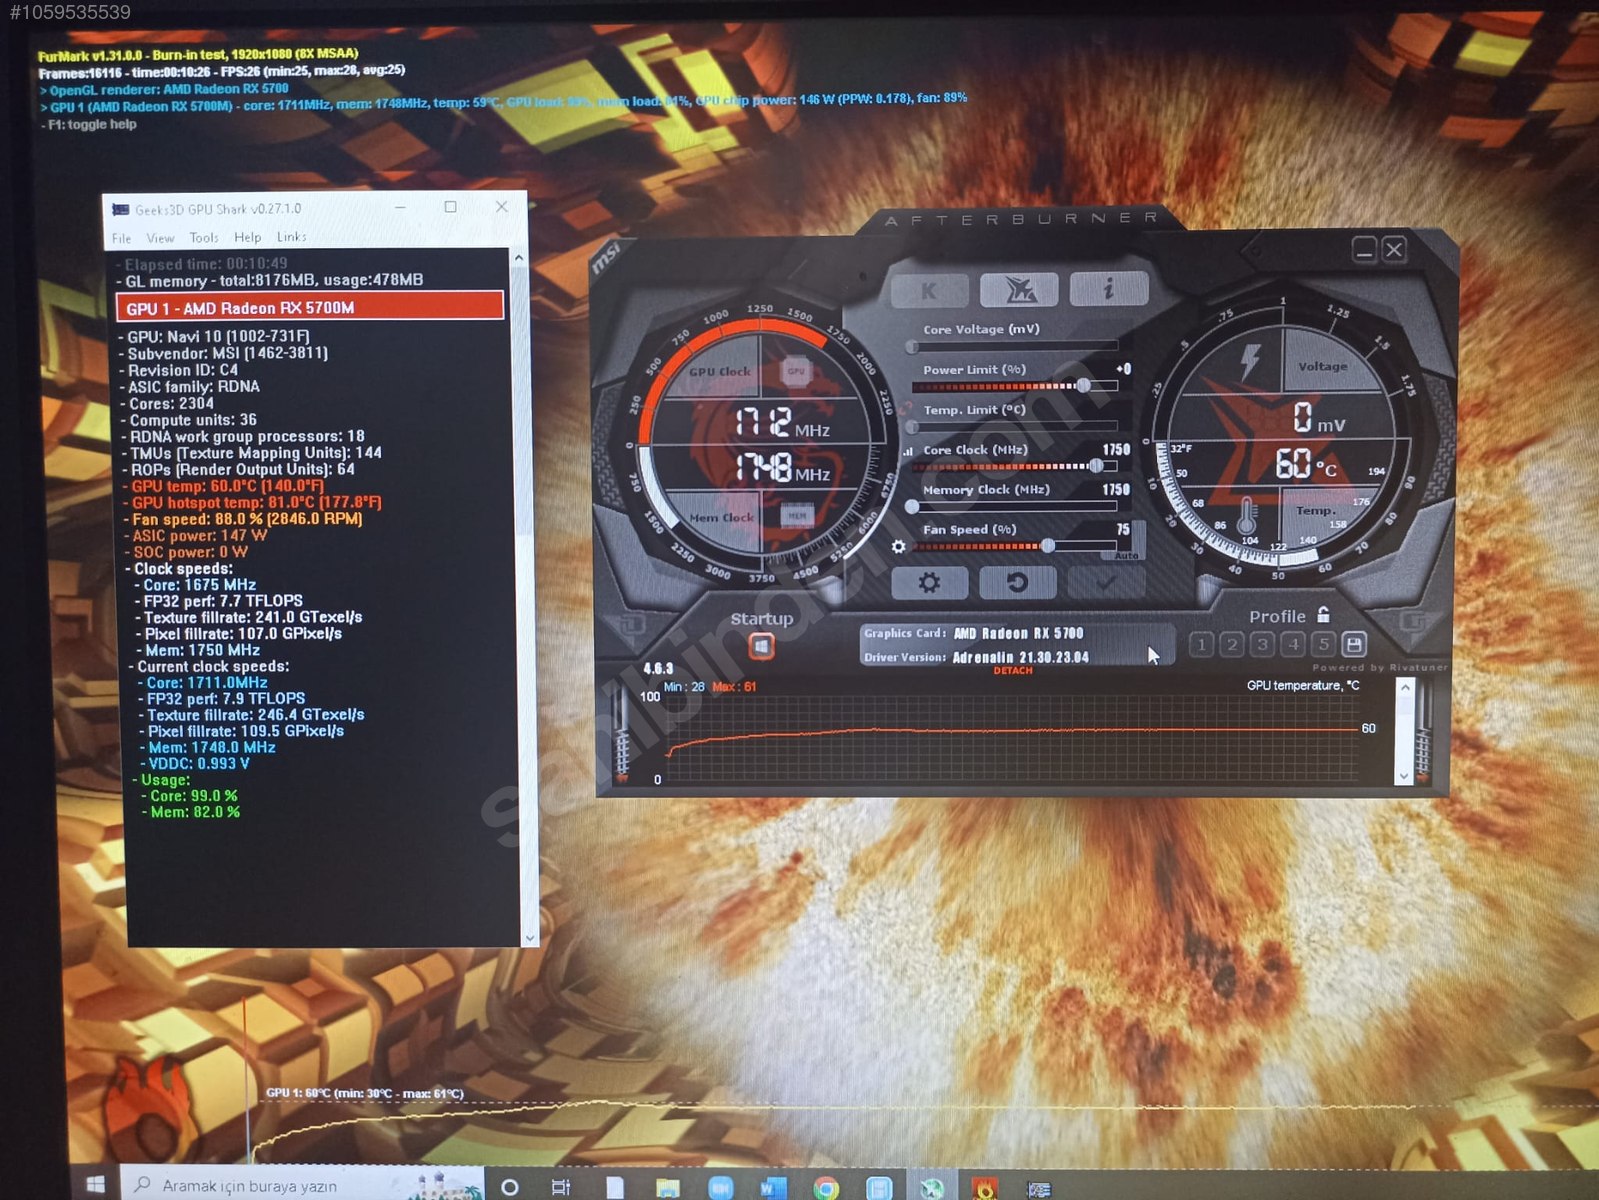Image resolution: width=1599 pixels, height=1200 pixels.
Task: Adjust the Core Voltage slider handle
Action: tap(911, 347)
